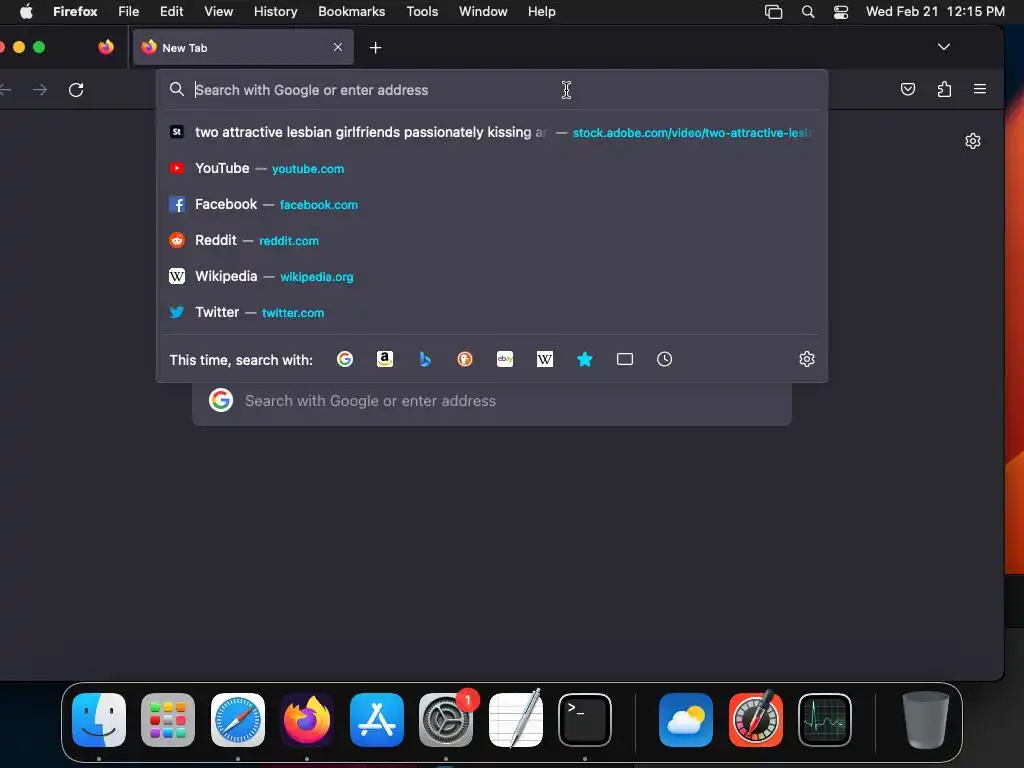
Task: Open Digital Color Meter from the Dock
Action: [756, 720]
